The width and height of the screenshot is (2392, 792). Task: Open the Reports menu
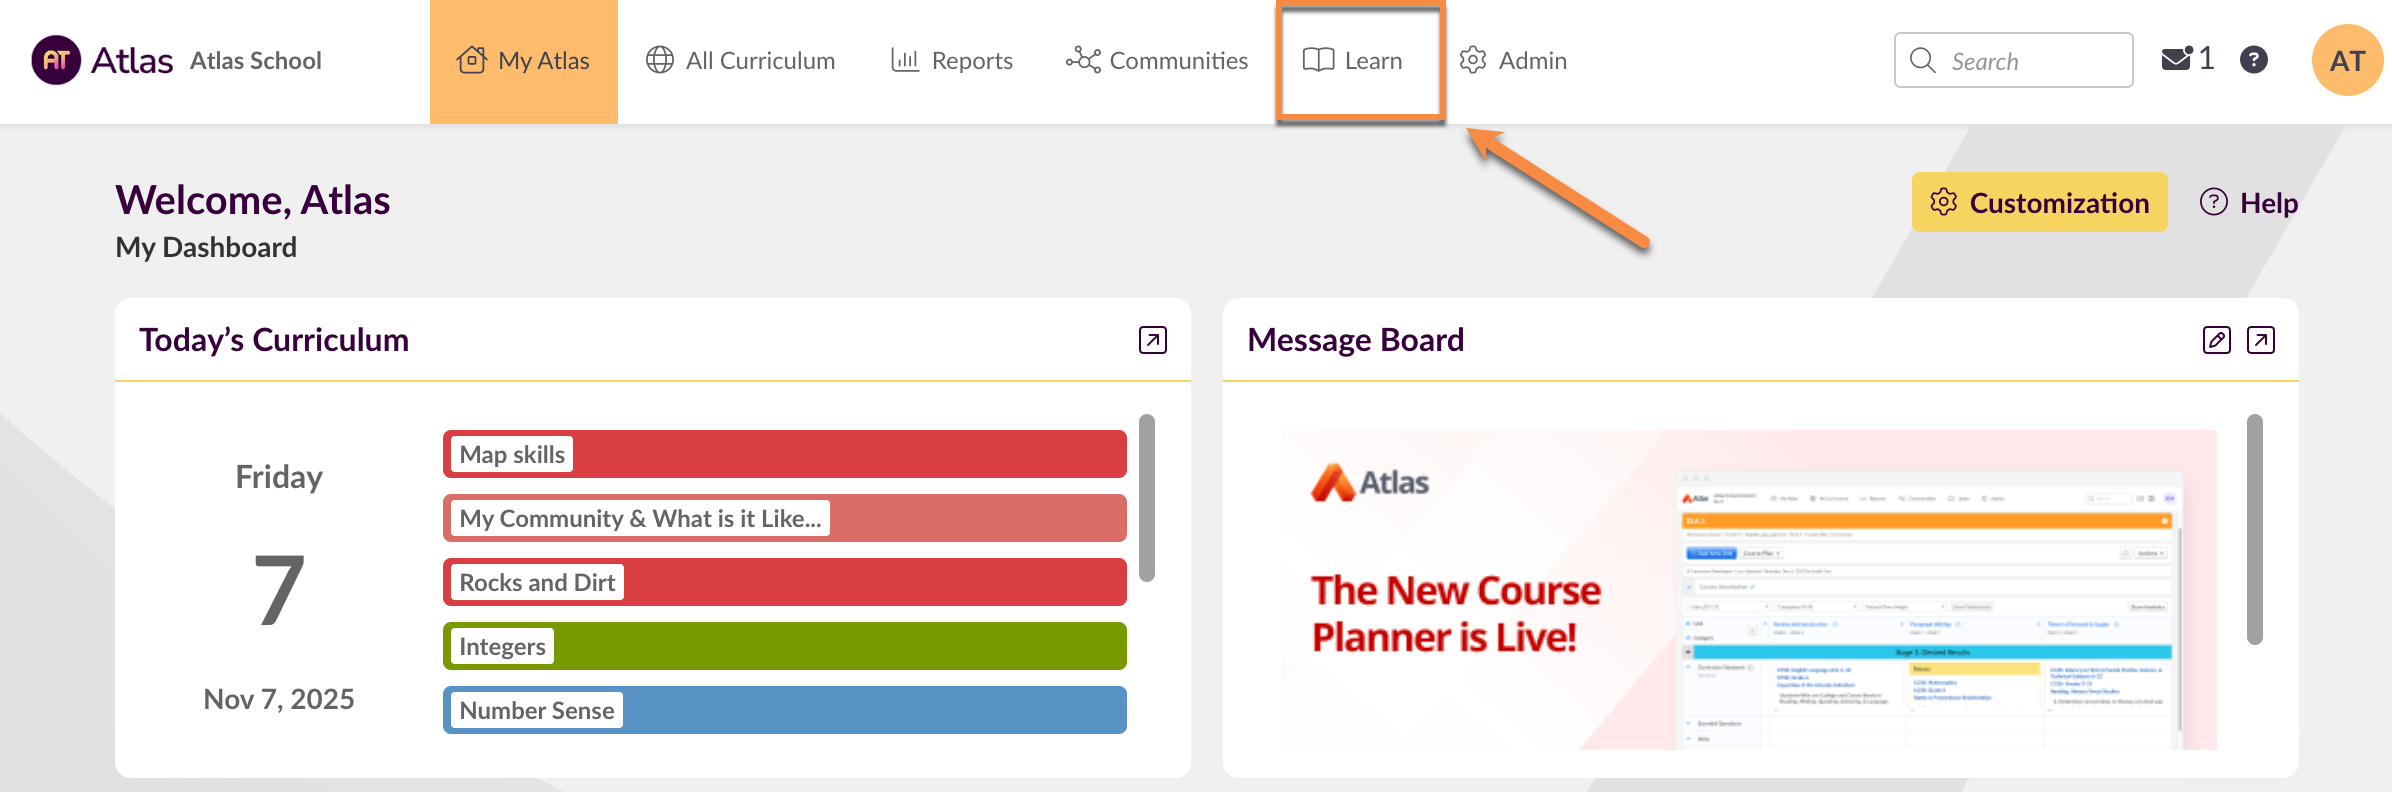pos(952,61)
